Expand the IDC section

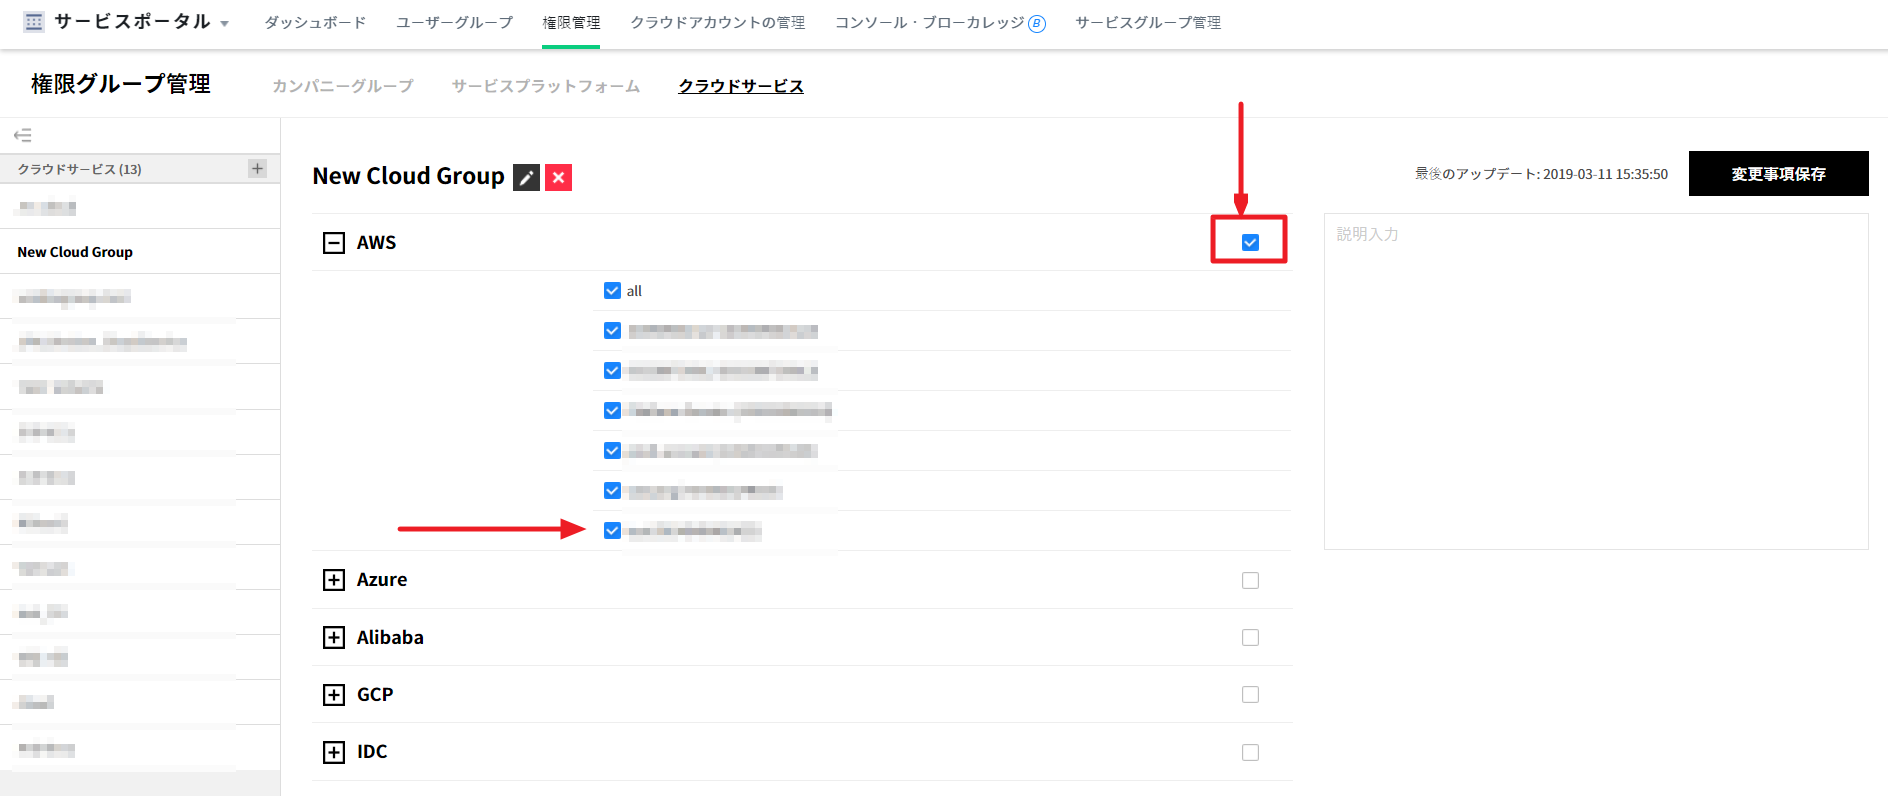[333, 752]
